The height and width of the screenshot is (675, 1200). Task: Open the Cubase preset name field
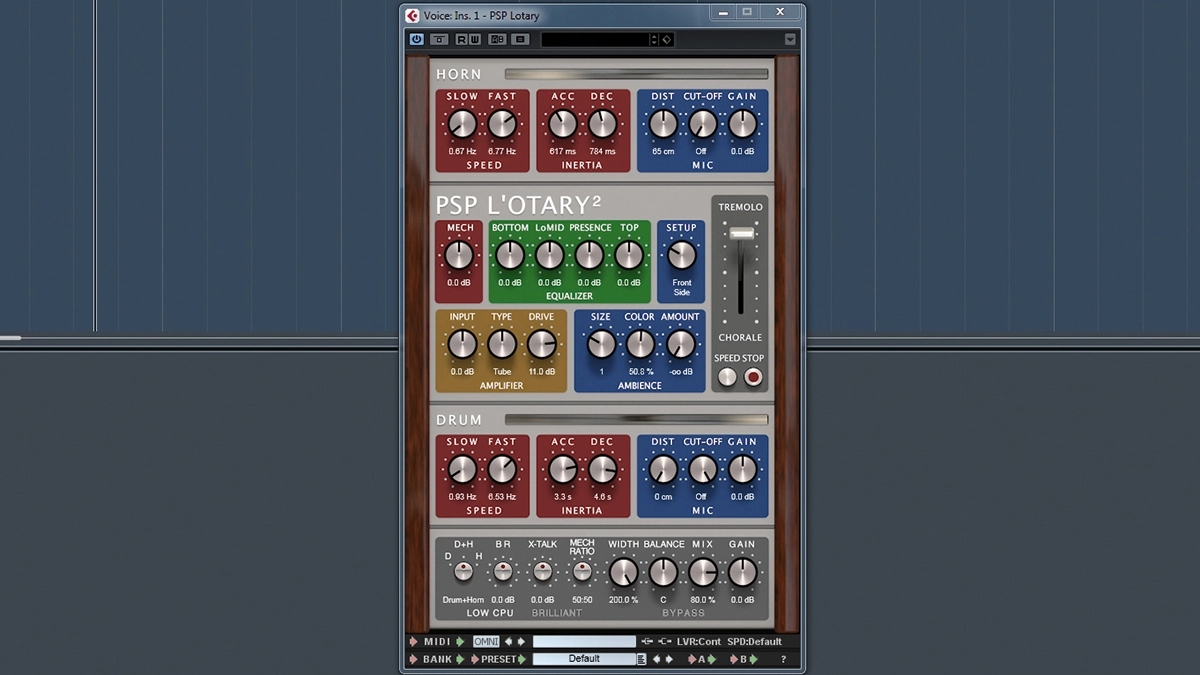click(x=595, y=39)
